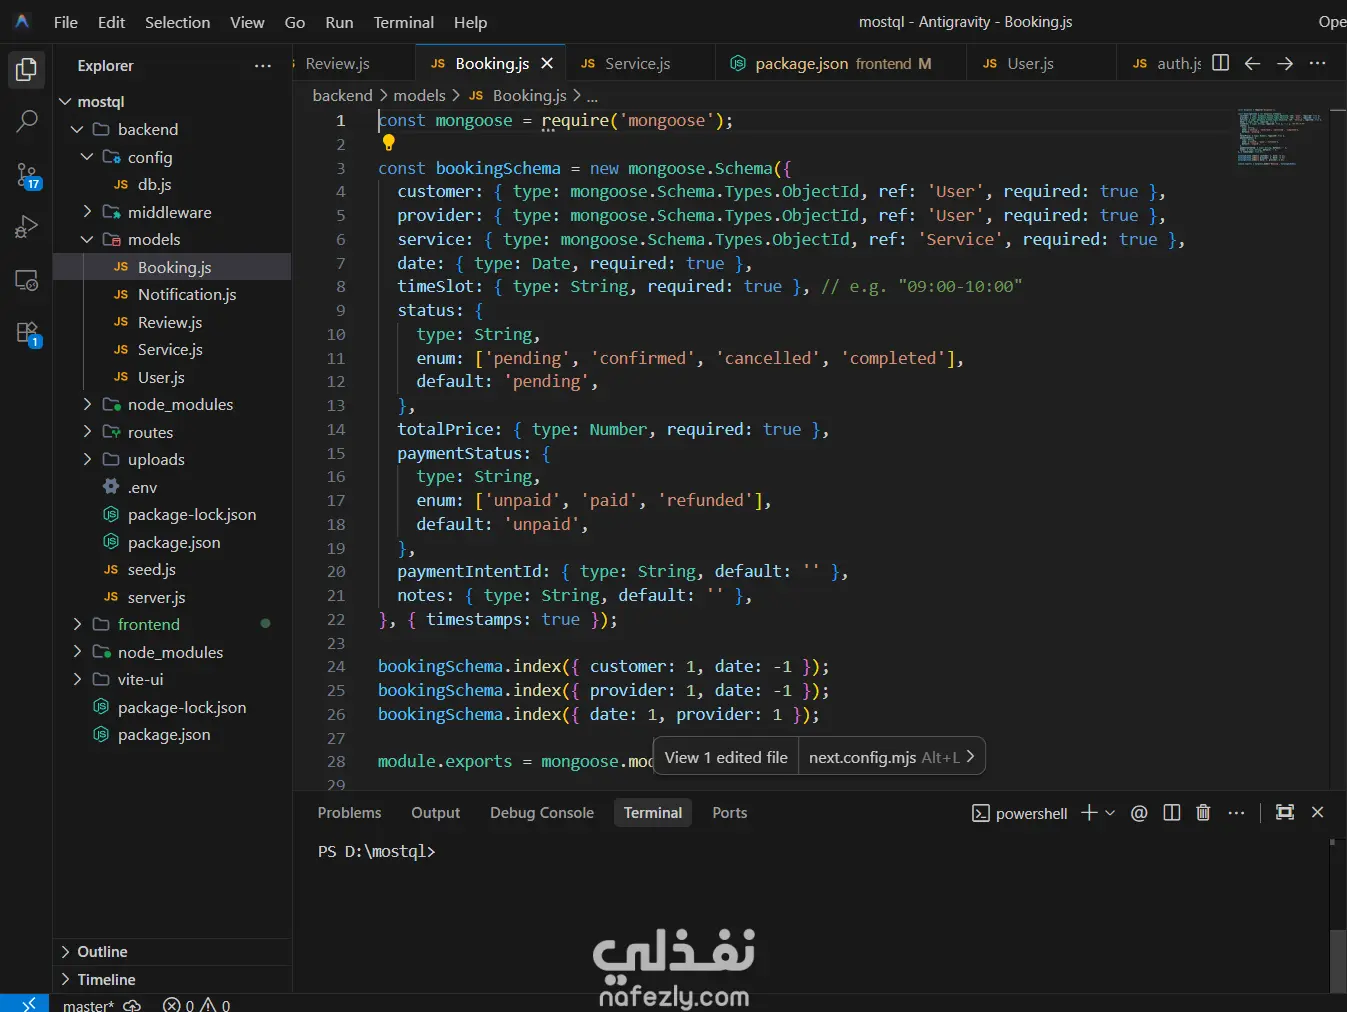Open the Run menu

(x=339, y=22)
